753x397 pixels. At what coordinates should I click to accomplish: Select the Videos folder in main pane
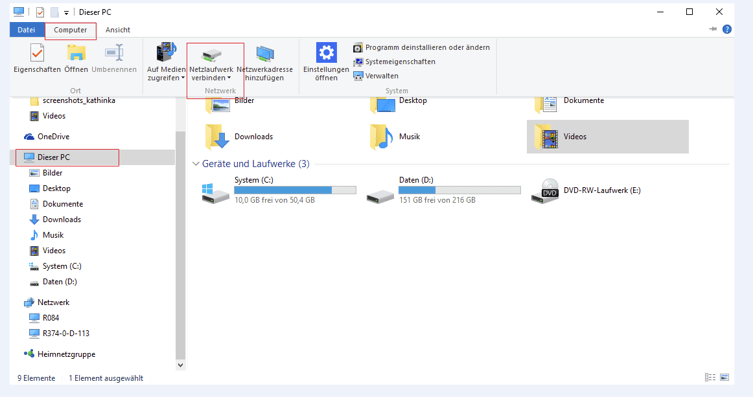pyautogui.click(x=607, y=137)
